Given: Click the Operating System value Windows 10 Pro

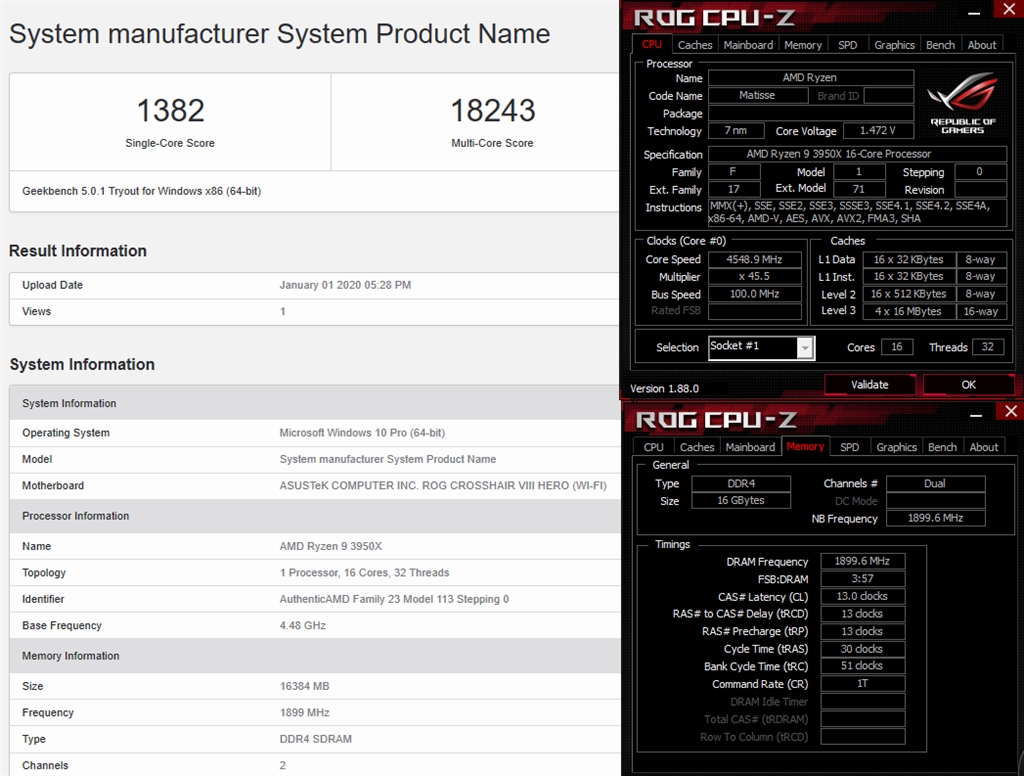Looking at the screenshot, I should (x=362, y=433).
